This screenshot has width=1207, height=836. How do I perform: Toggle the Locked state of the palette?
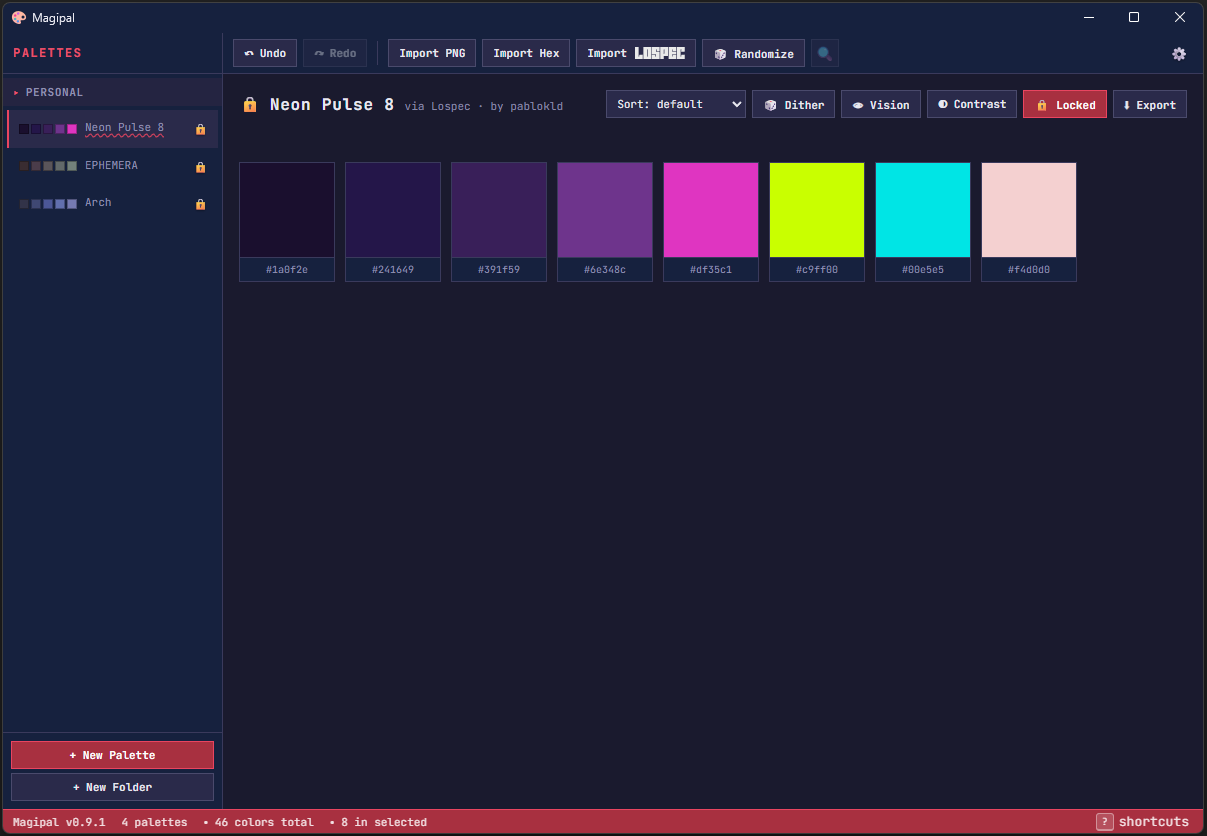[x=1065, y=104]
